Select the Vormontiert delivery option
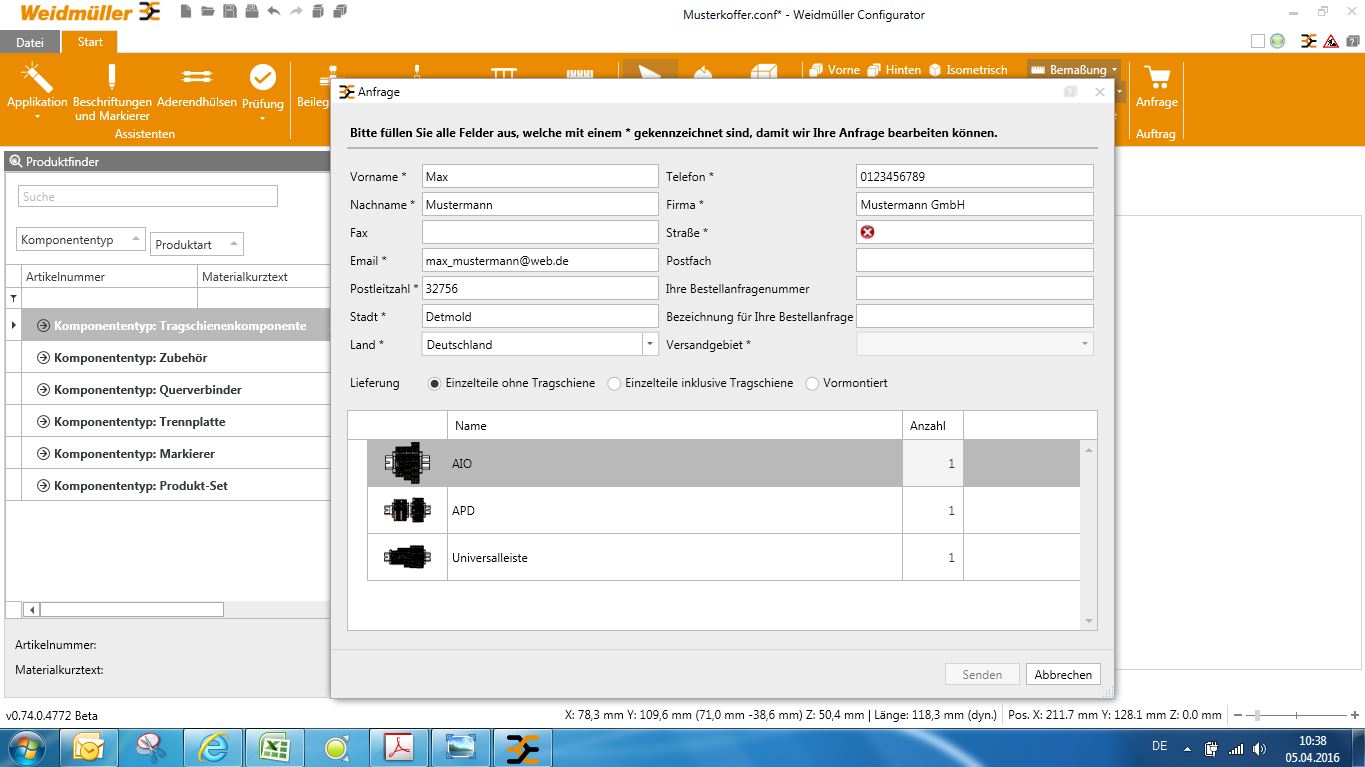Viewport: 1365px width, 767px height. point(812,383)
